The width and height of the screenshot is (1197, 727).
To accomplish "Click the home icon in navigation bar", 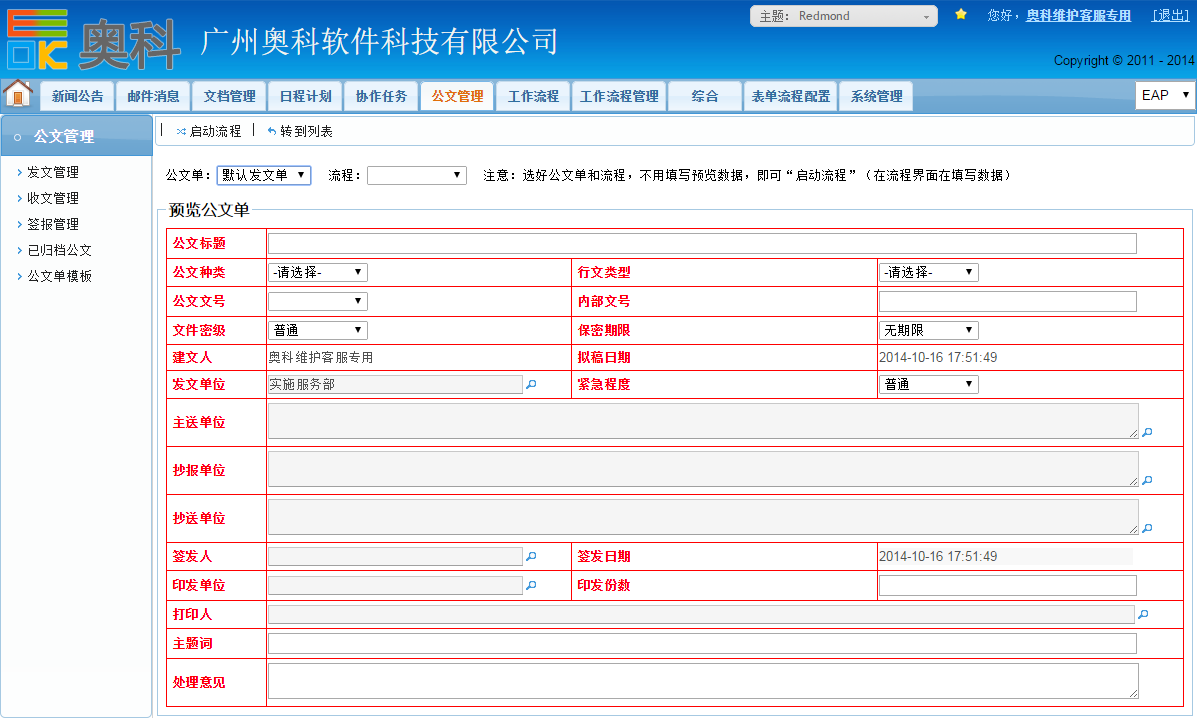I will point(18,94).
